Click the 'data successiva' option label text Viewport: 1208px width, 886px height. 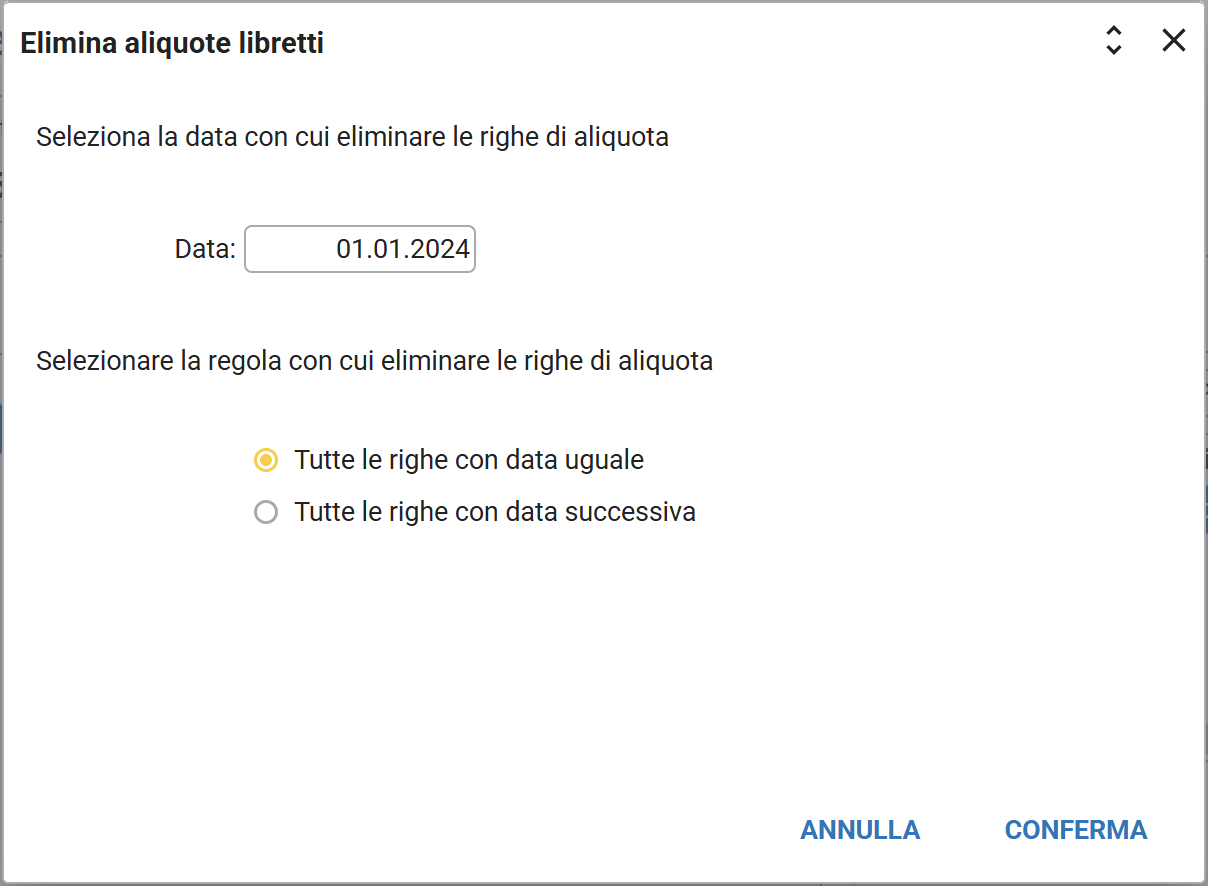pos(495,513)
